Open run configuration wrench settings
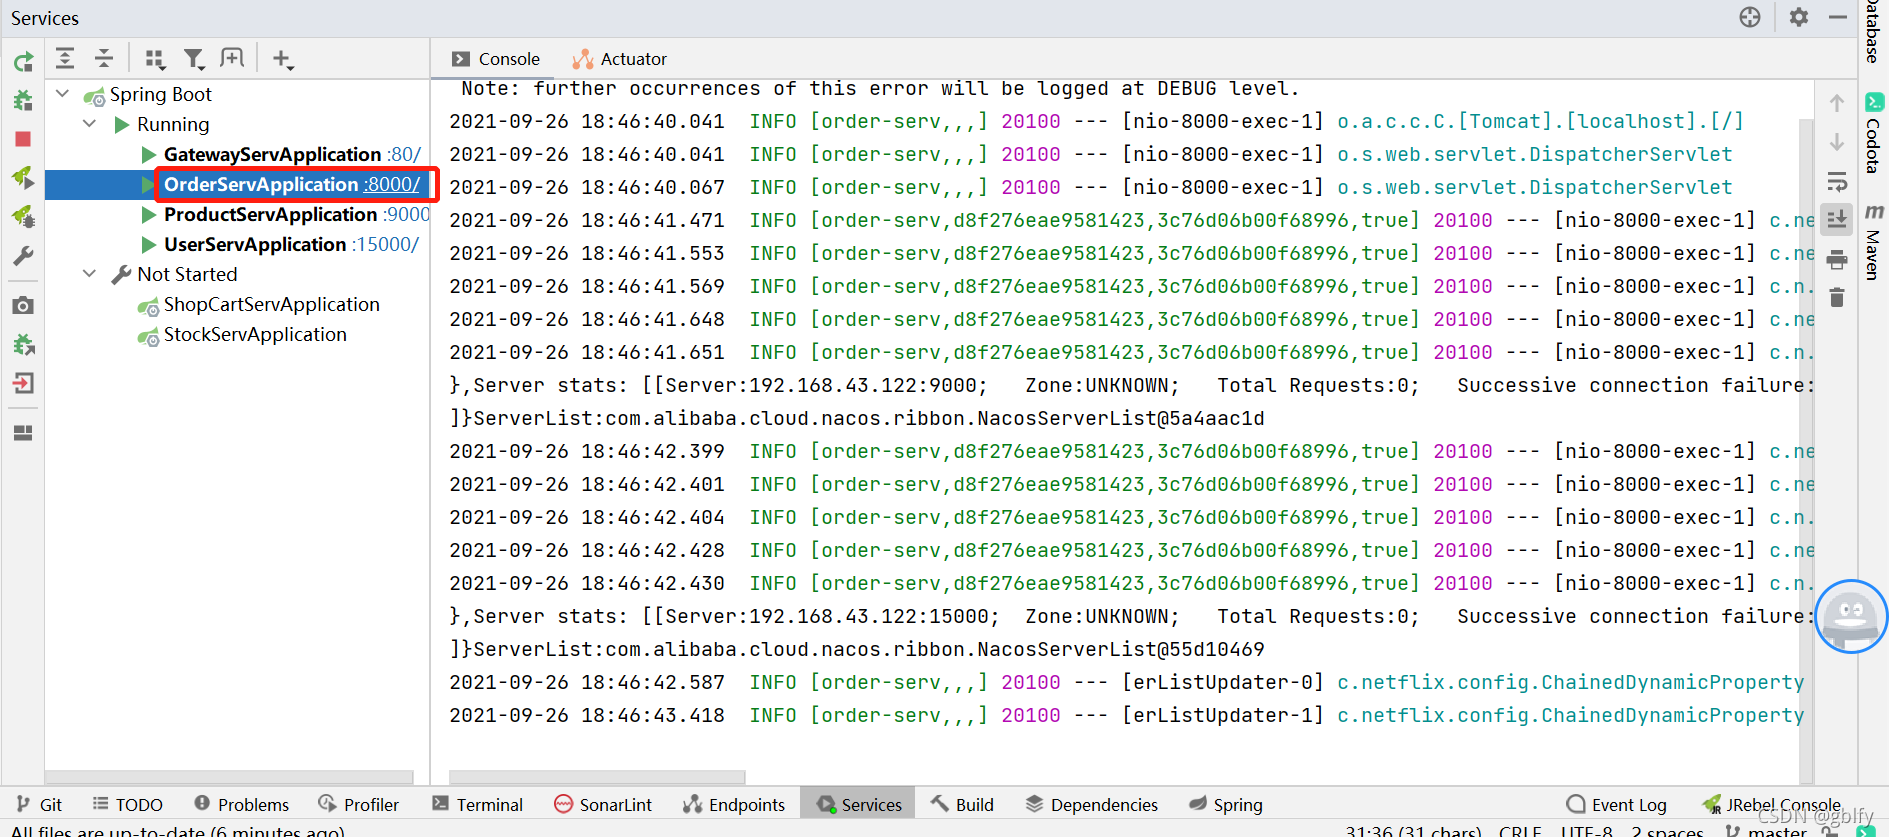The height and width of the screenshot is (837, 1889). click(x=23, y=256)
